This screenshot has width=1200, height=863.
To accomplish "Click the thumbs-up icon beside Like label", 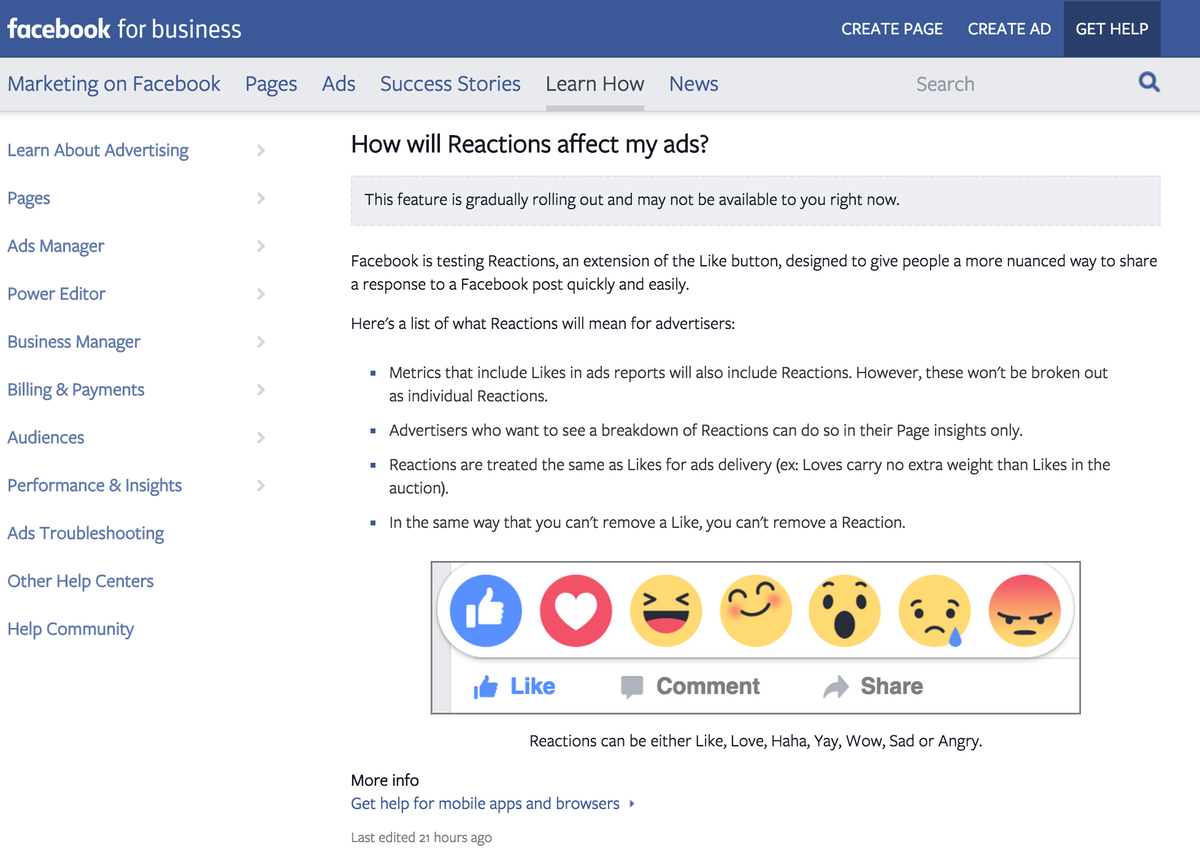I will 486,686.
